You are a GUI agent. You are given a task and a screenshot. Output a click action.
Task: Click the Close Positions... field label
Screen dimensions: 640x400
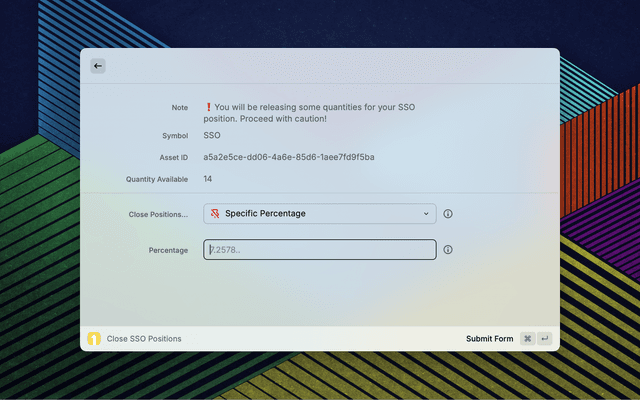pos(158,214)
